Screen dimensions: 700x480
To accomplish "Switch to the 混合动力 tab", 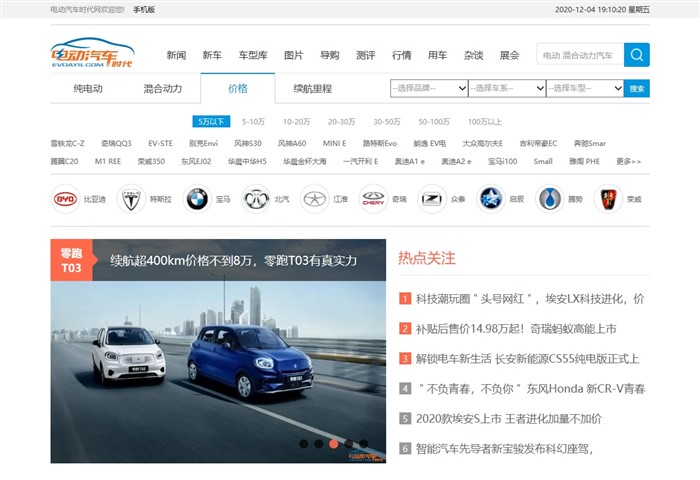I will (x=162, y=88).
